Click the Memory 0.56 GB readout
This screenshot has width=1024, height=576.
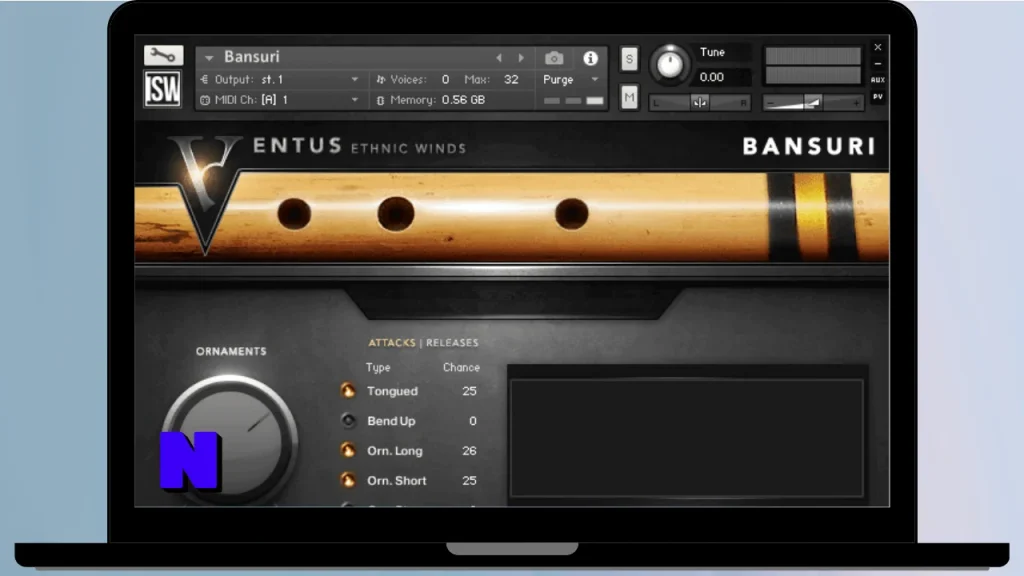coord(463,100)
